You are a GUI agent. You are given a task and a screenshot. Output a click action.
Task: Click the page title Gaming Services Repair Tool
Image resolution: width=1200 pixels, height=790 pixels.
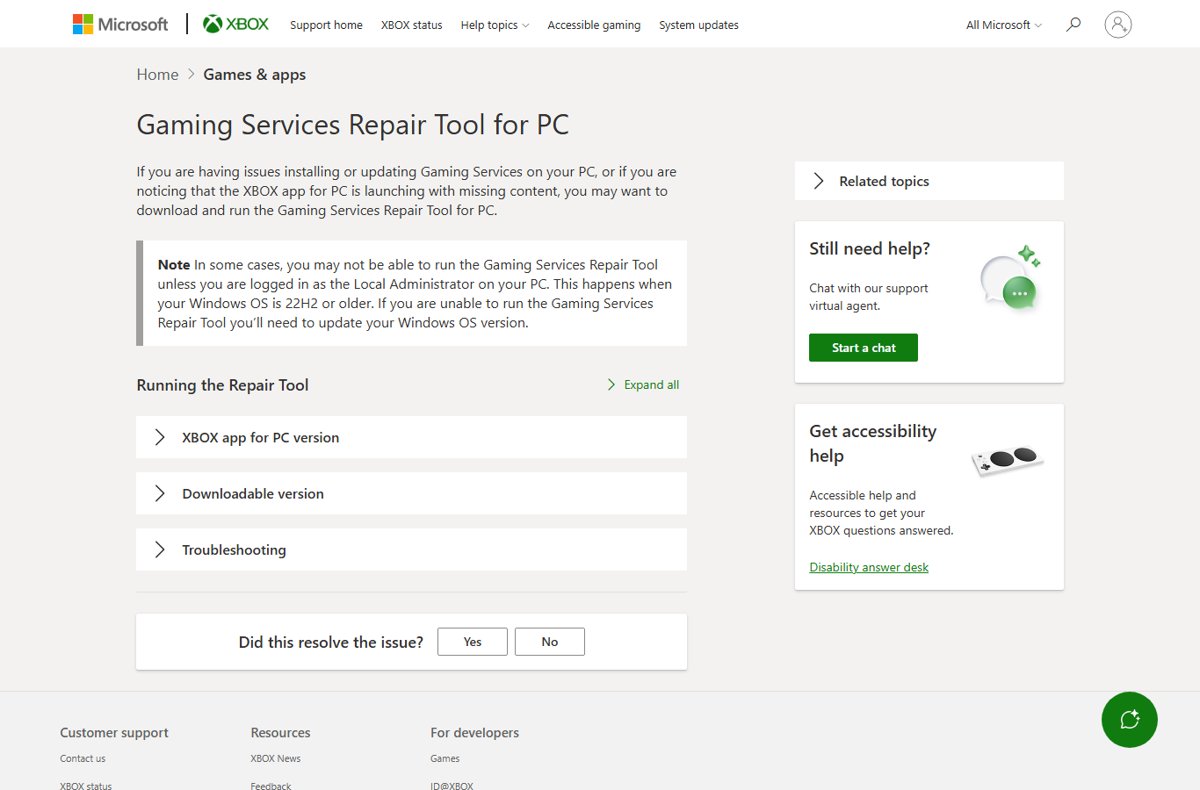coord(353,125)
